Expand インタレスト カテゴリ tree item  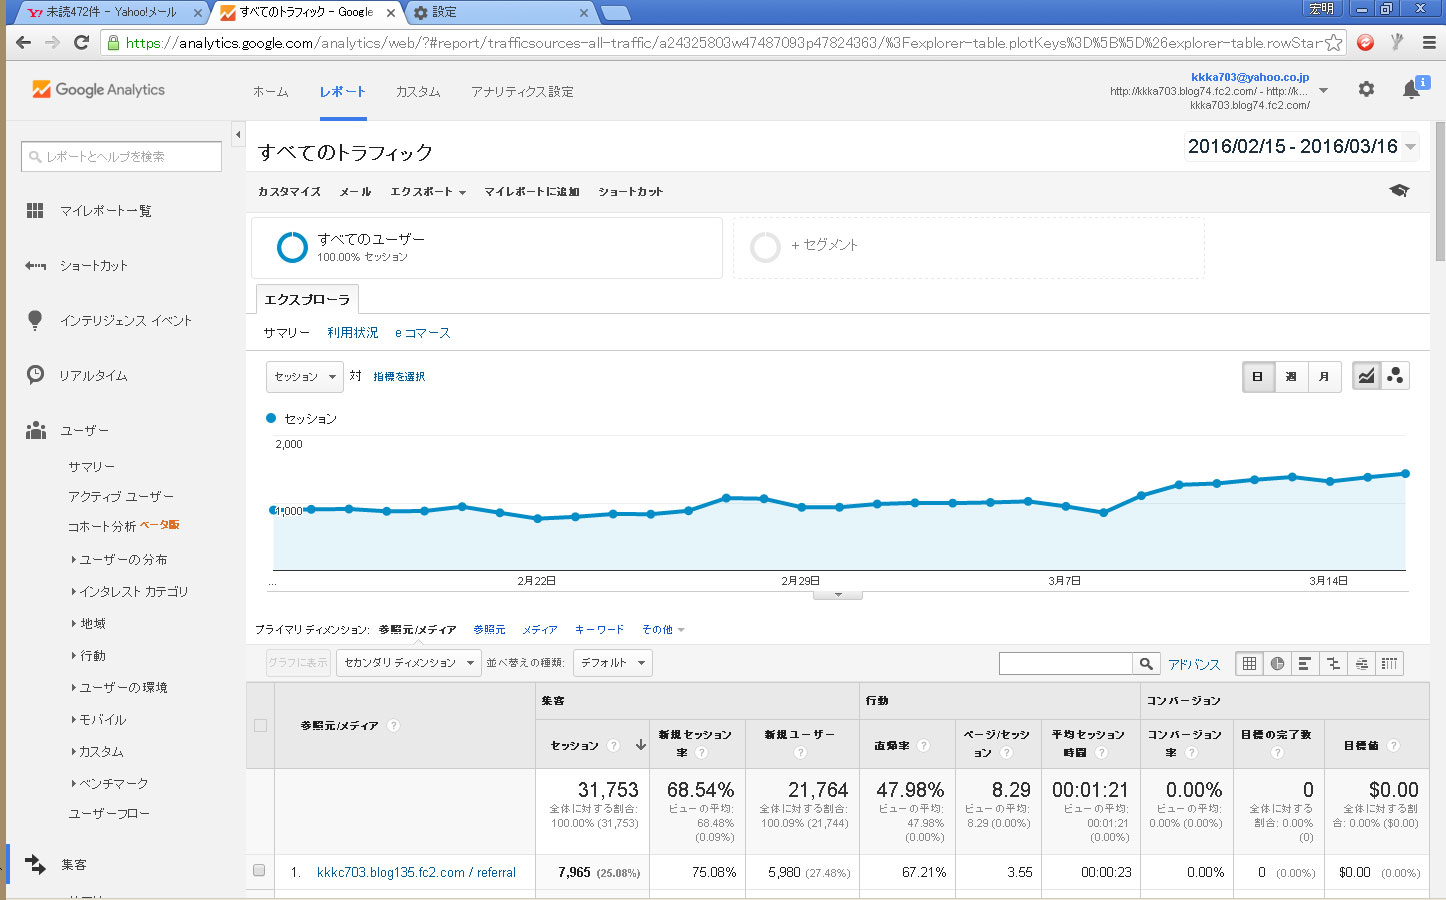[129, 591]
